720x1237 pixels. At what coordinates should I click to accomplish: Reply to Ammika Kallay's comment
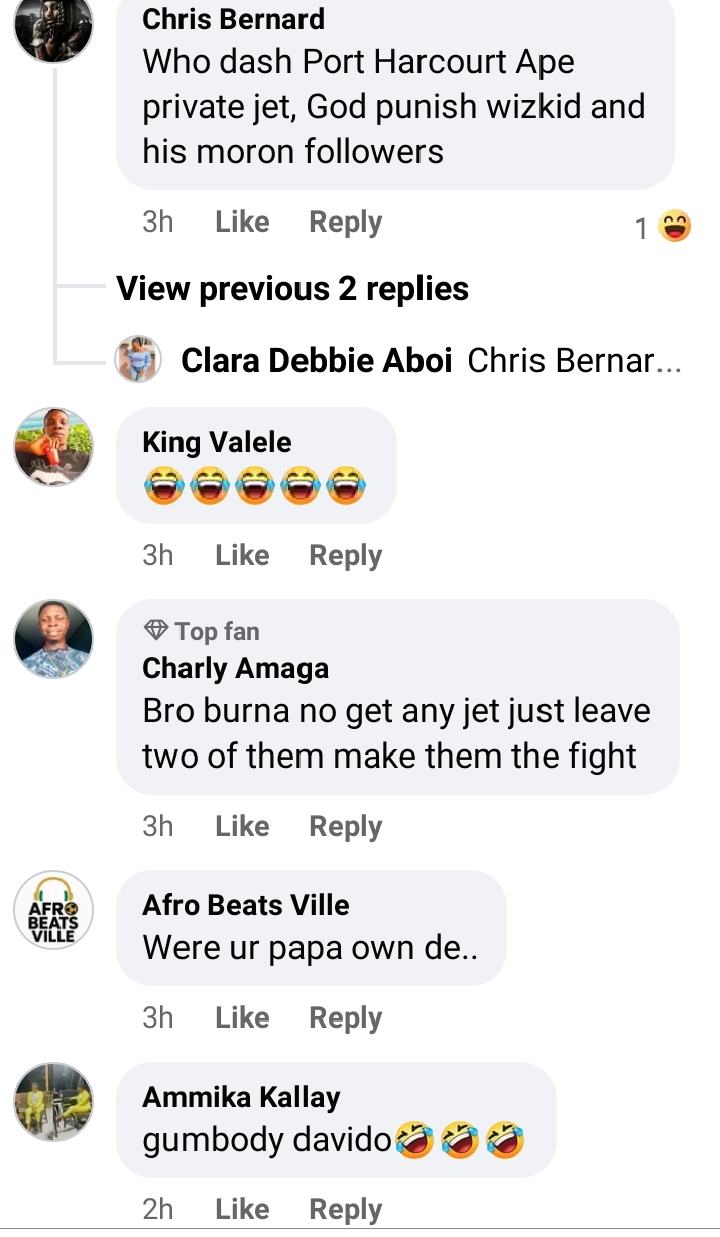click(345, 1209)
